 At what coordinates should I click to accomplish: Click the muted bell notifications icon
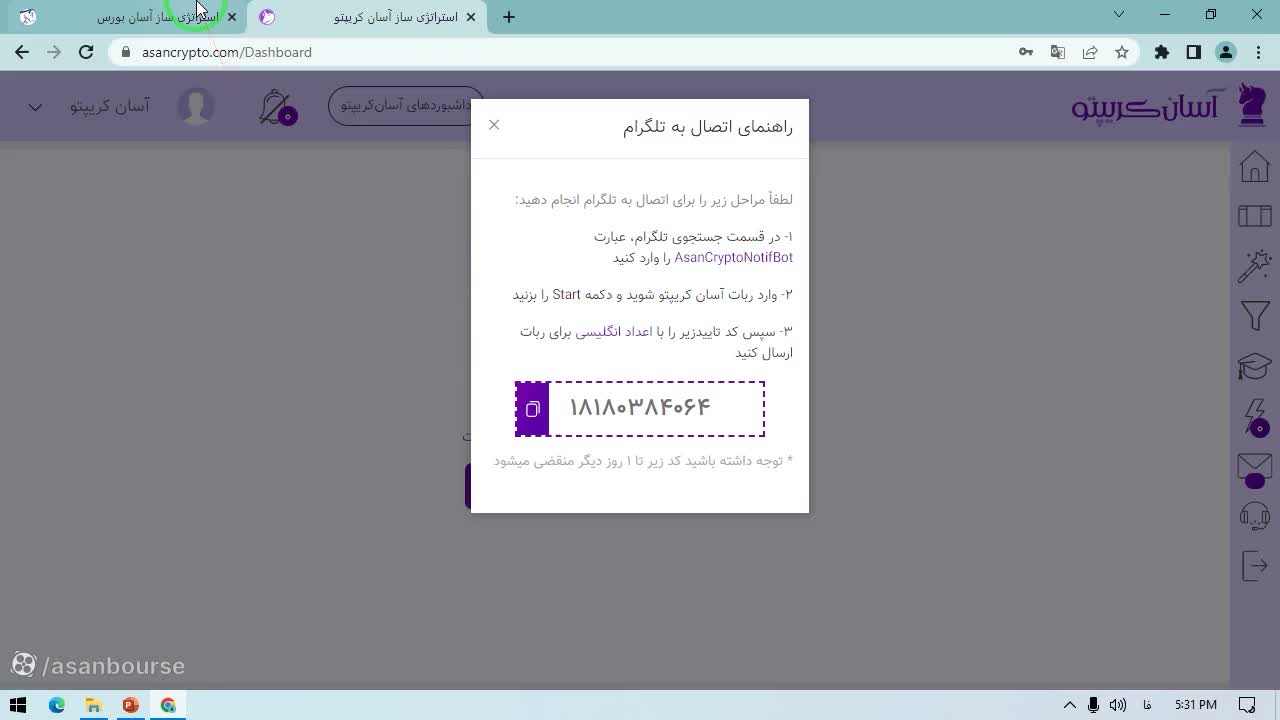(277, 107)
